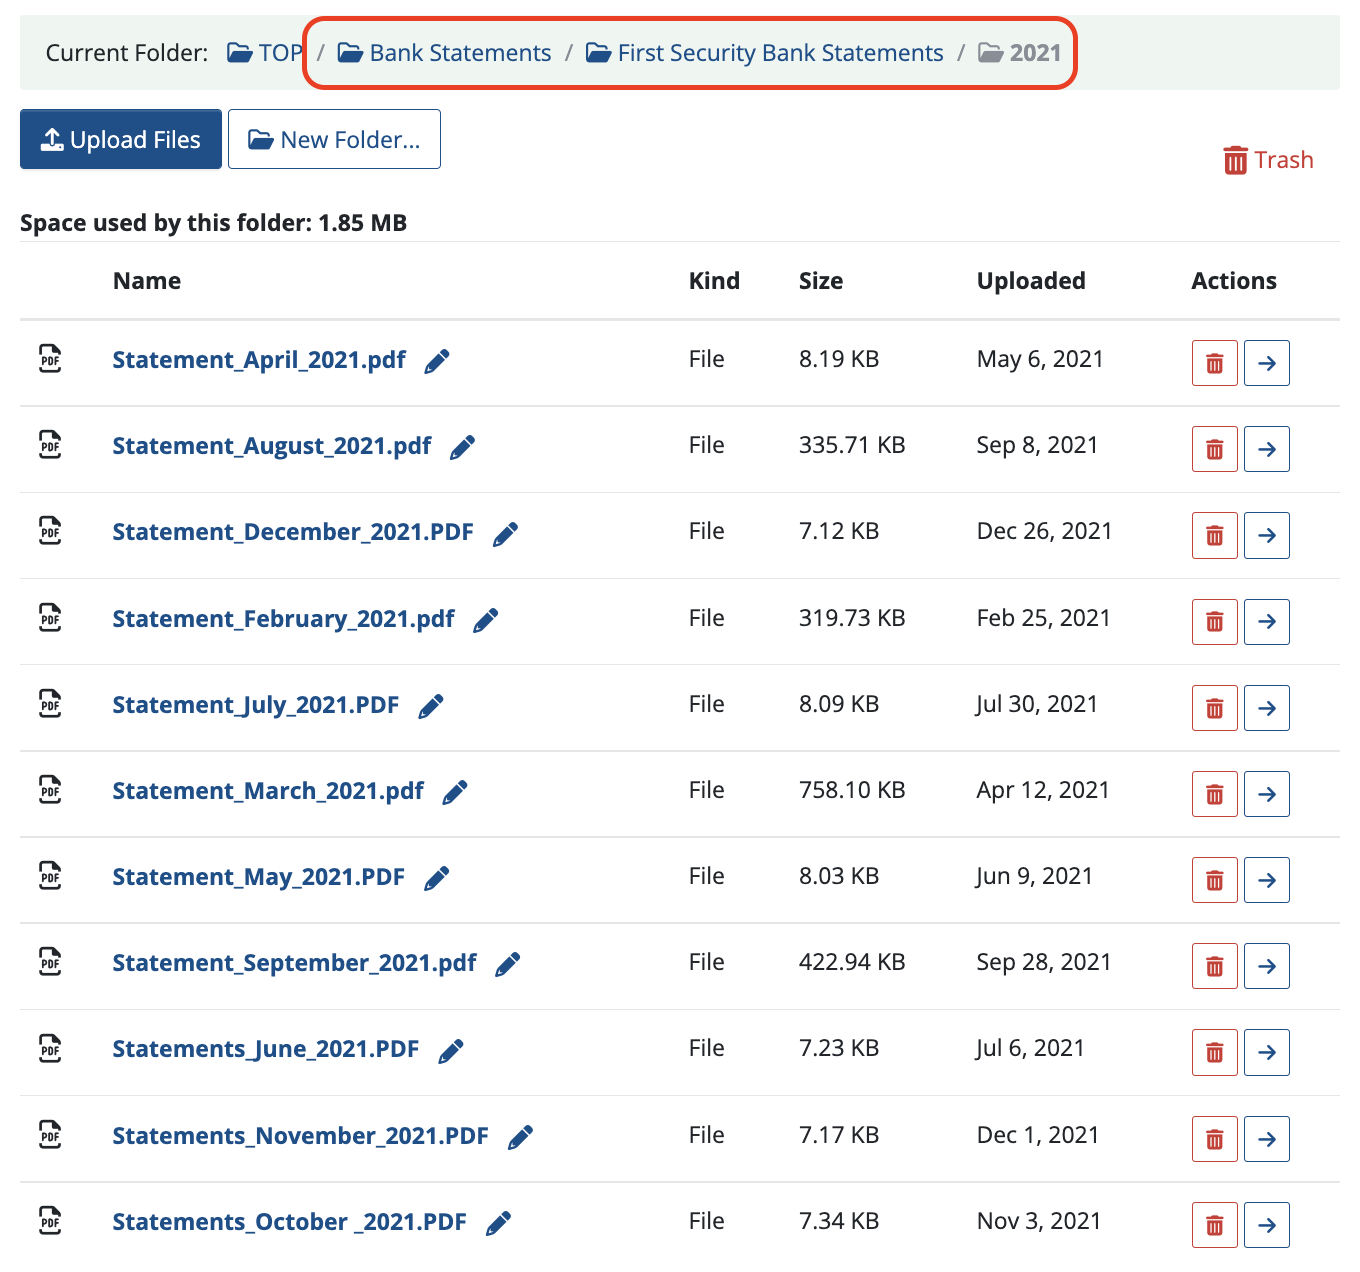Image resolution: width=1360 pixels, height=1272 pixels.
Task: Move Statement_May_2021.PDF using arrow button
Action: (1267, 880)
